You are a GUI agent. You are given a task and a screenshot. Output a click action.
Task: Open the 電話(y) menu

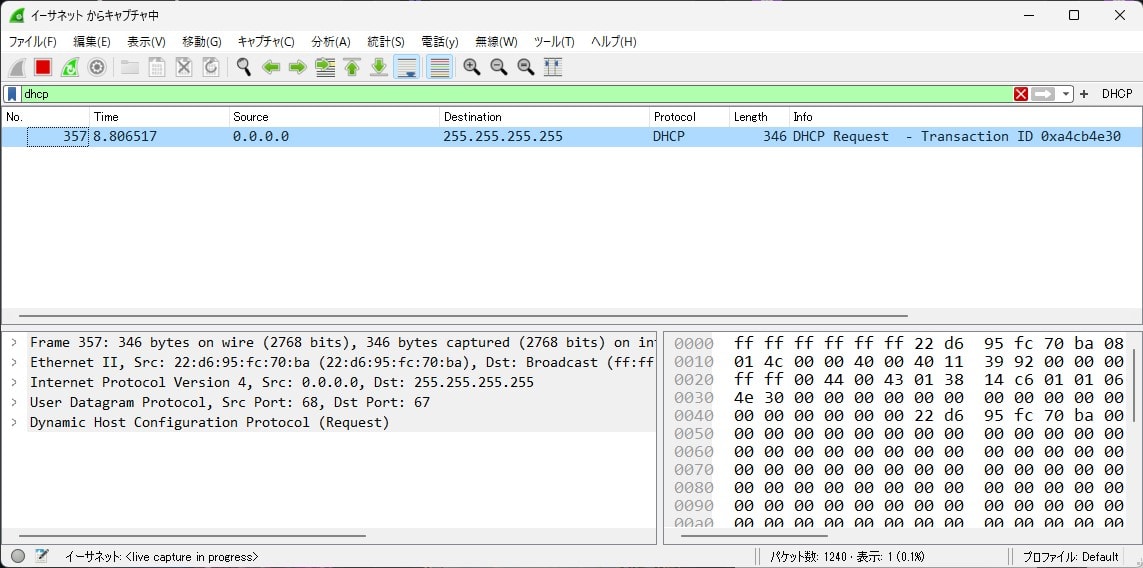coord(440,42)
